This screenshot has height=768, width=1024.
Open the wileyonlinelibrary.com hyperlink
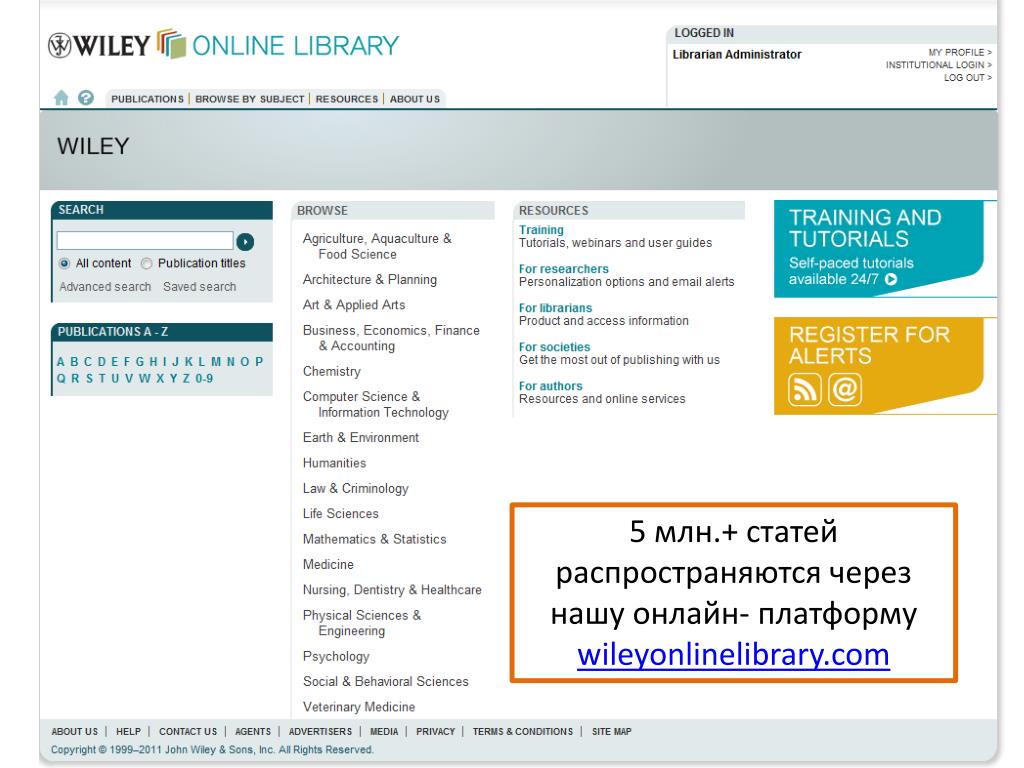point(733,654)
